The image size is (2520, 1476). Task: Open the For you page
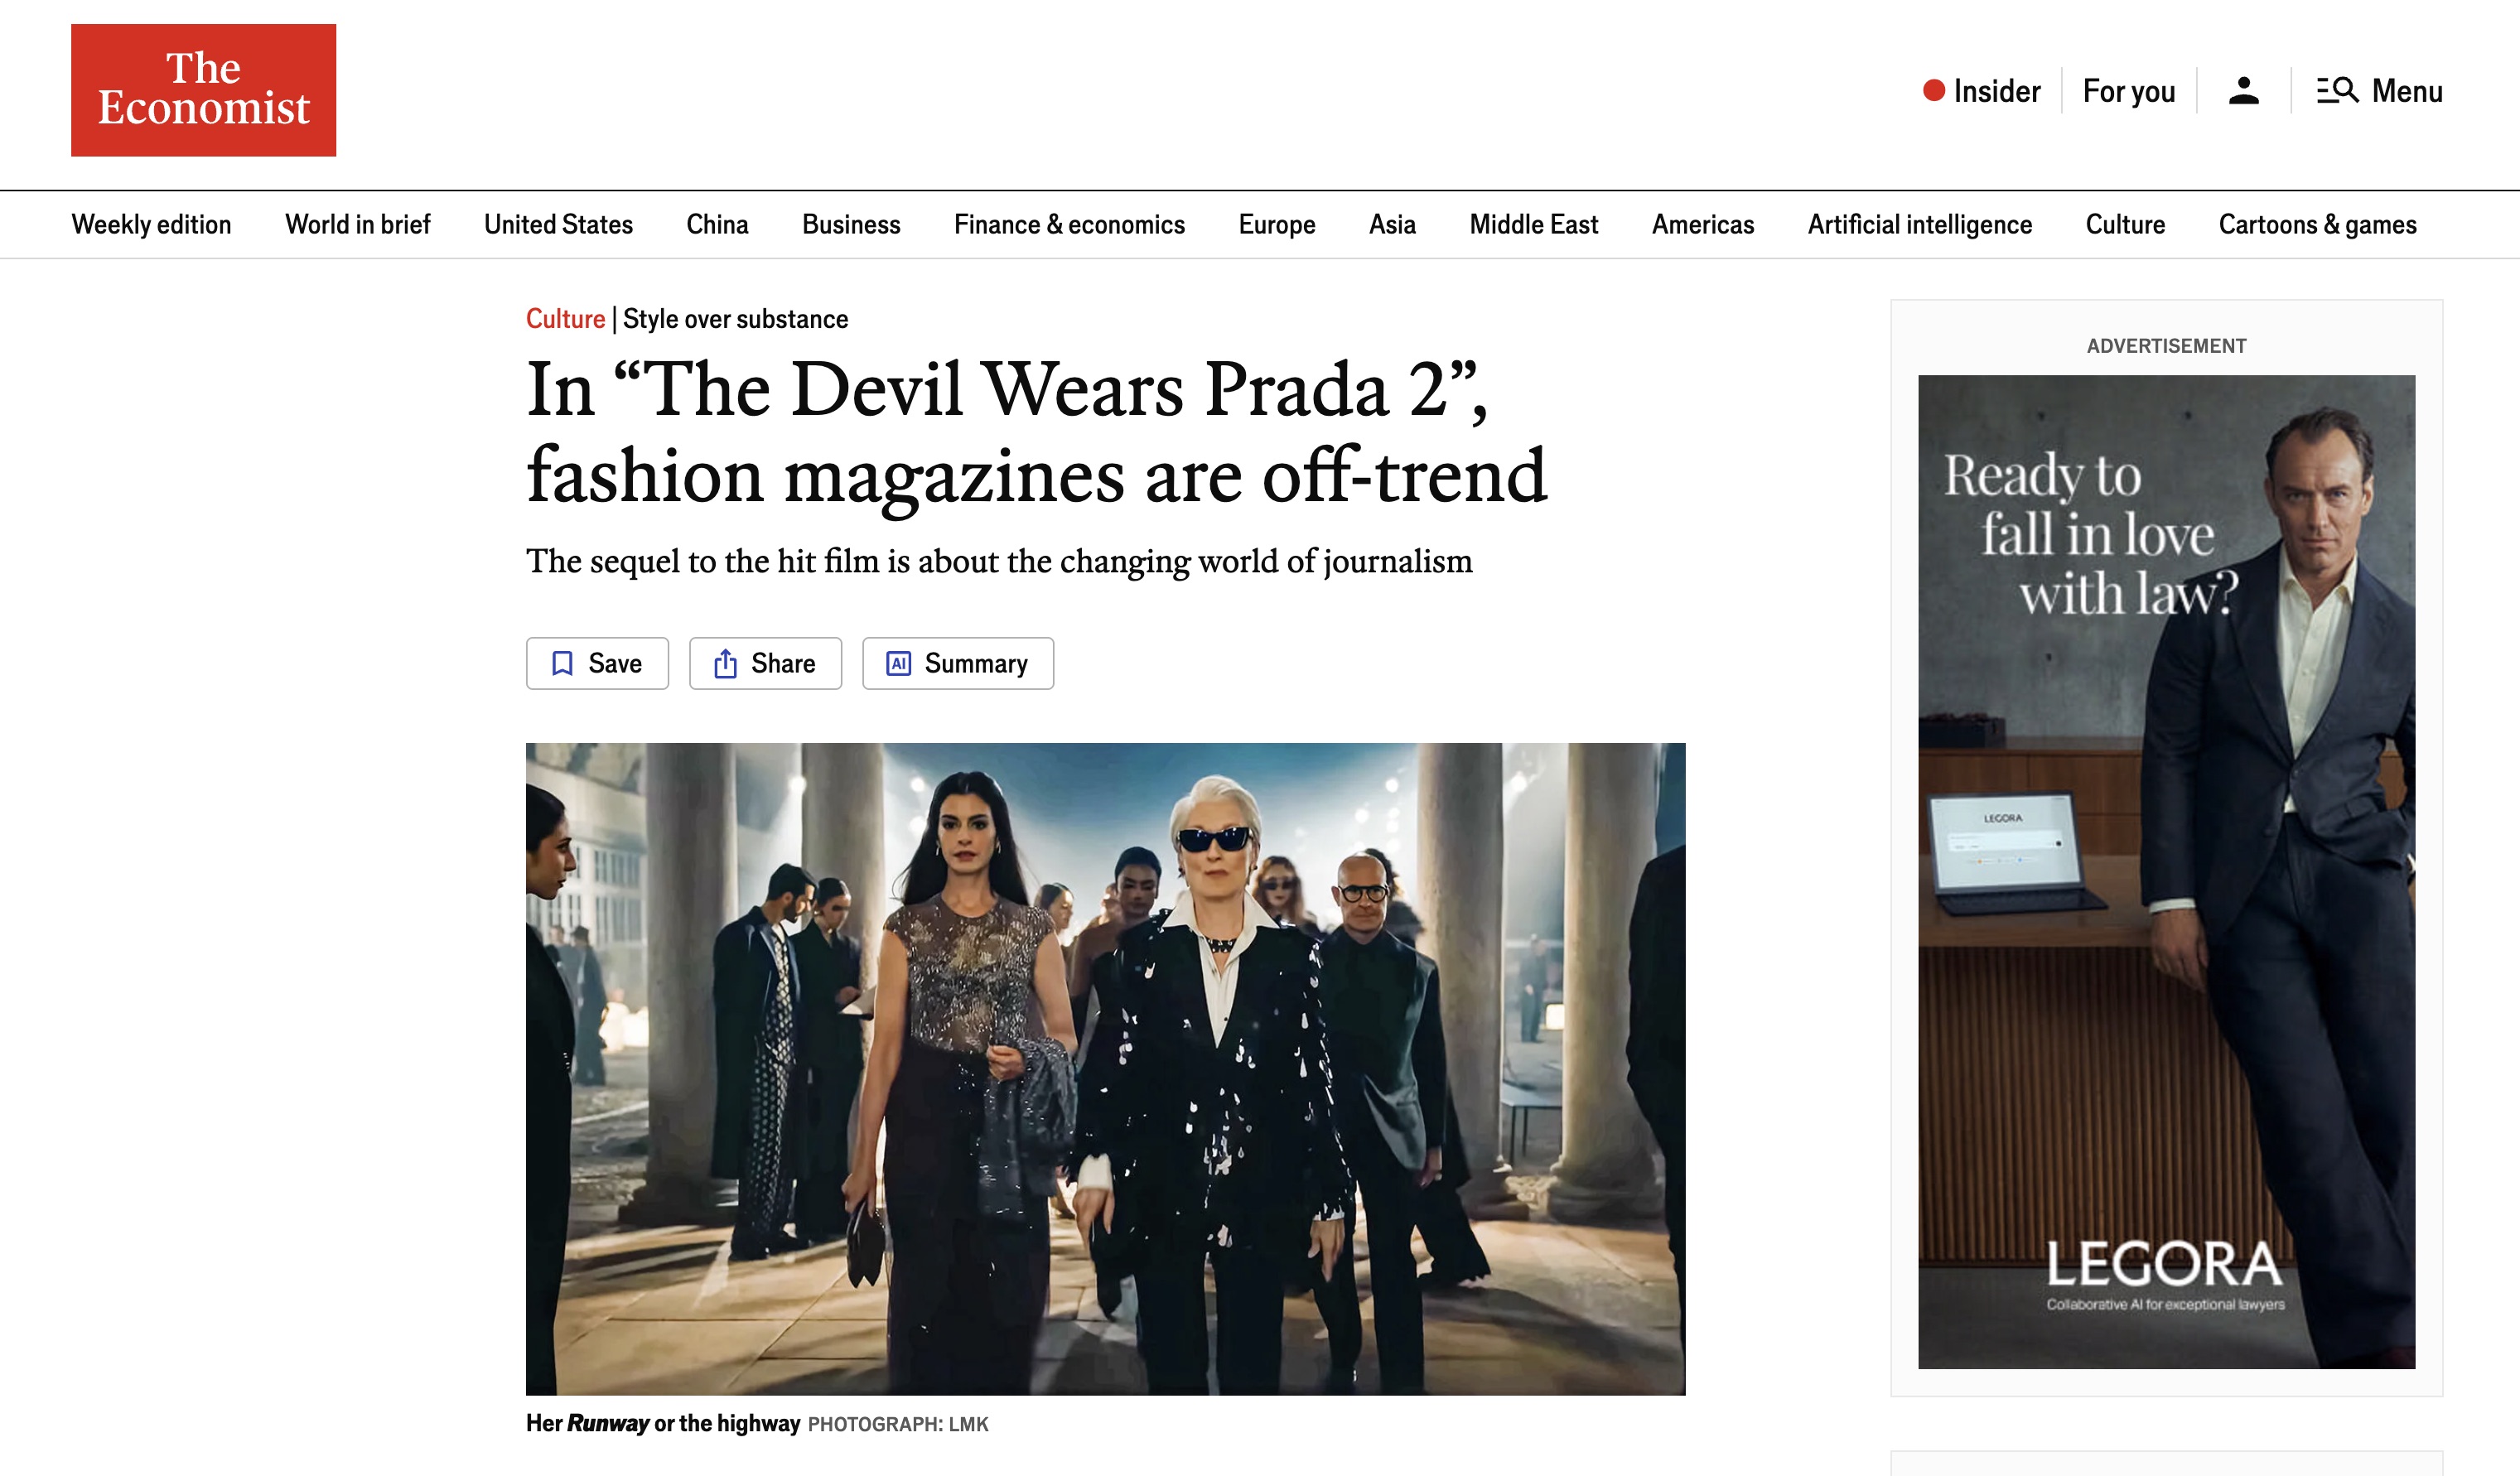2129,91
